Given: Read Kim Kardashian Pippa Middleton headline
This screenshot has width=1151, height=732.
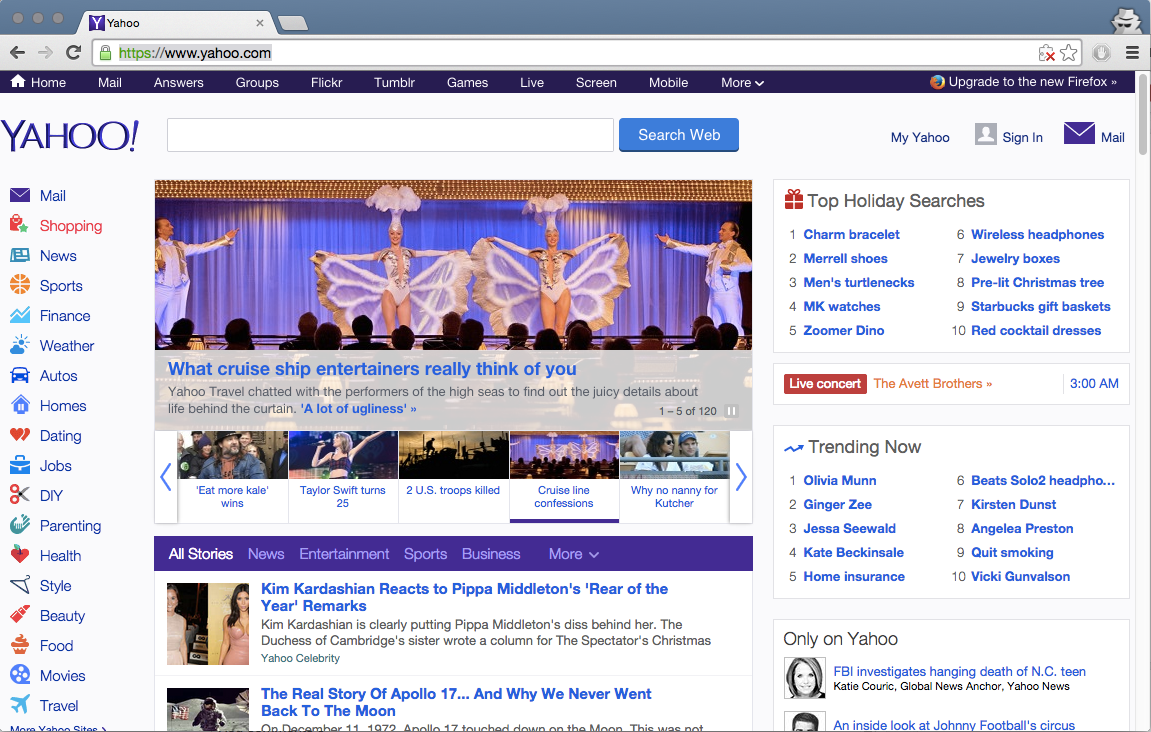Looking at the screenshot, I should 465,597.
